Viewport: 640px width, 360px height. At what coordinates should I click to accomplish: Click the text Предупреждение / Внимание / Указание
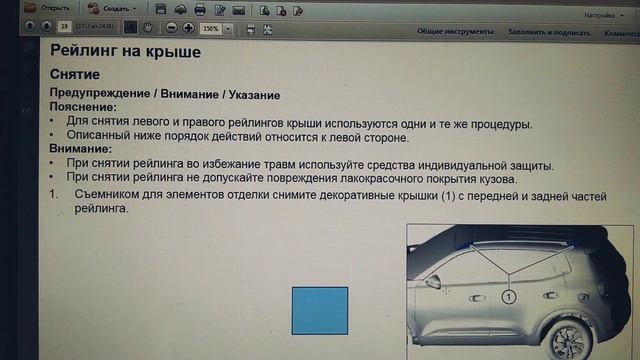(x=165, y=94)
